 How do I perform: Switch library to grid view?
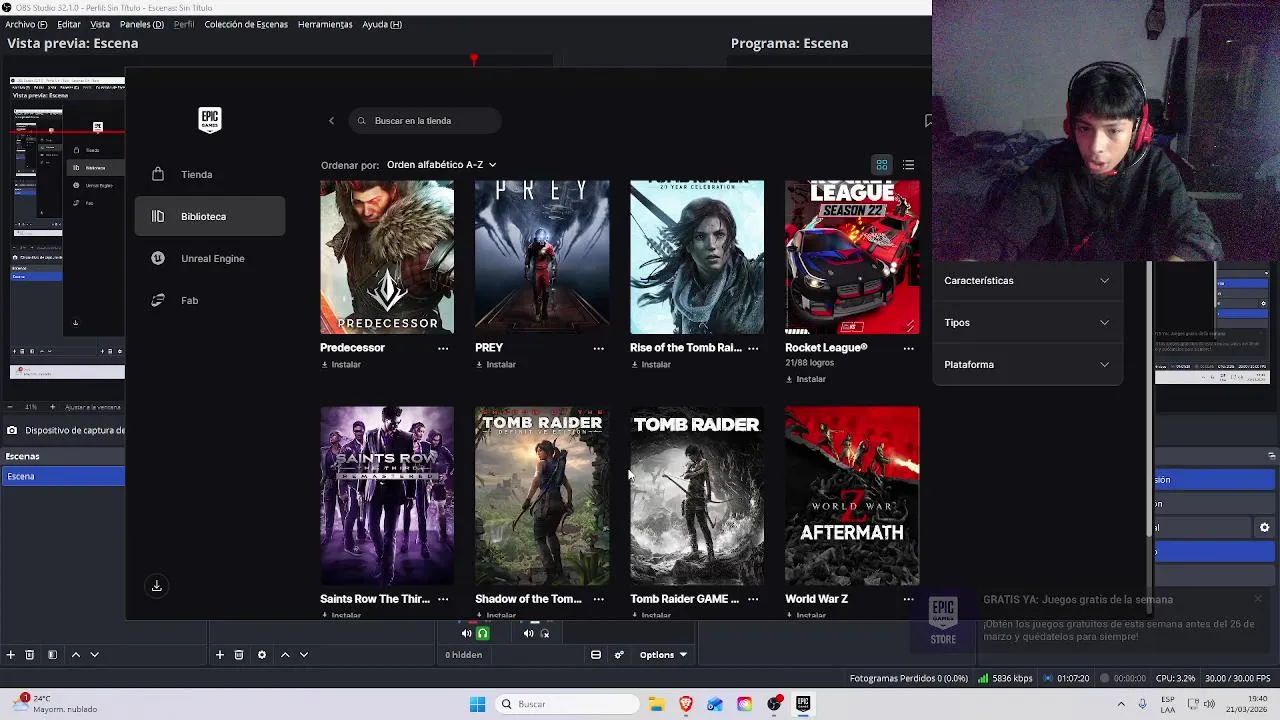point(882,165)
